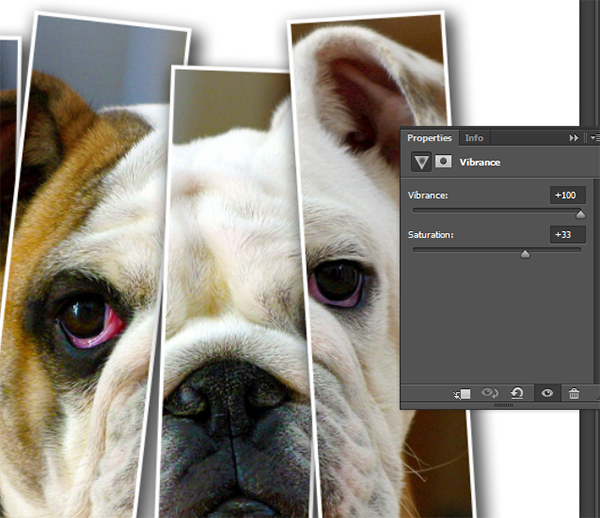600x518 pixels.
Task: Select the Vibrance adjustment icon
Action: pyautogui.click(x=420, y=162)
